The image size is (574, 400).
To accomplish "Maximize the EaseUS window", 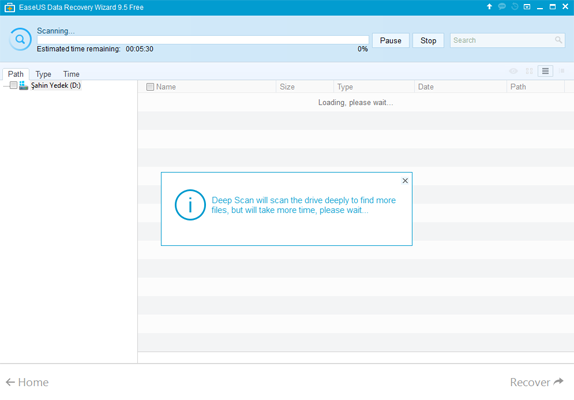I will click(552, 7).
